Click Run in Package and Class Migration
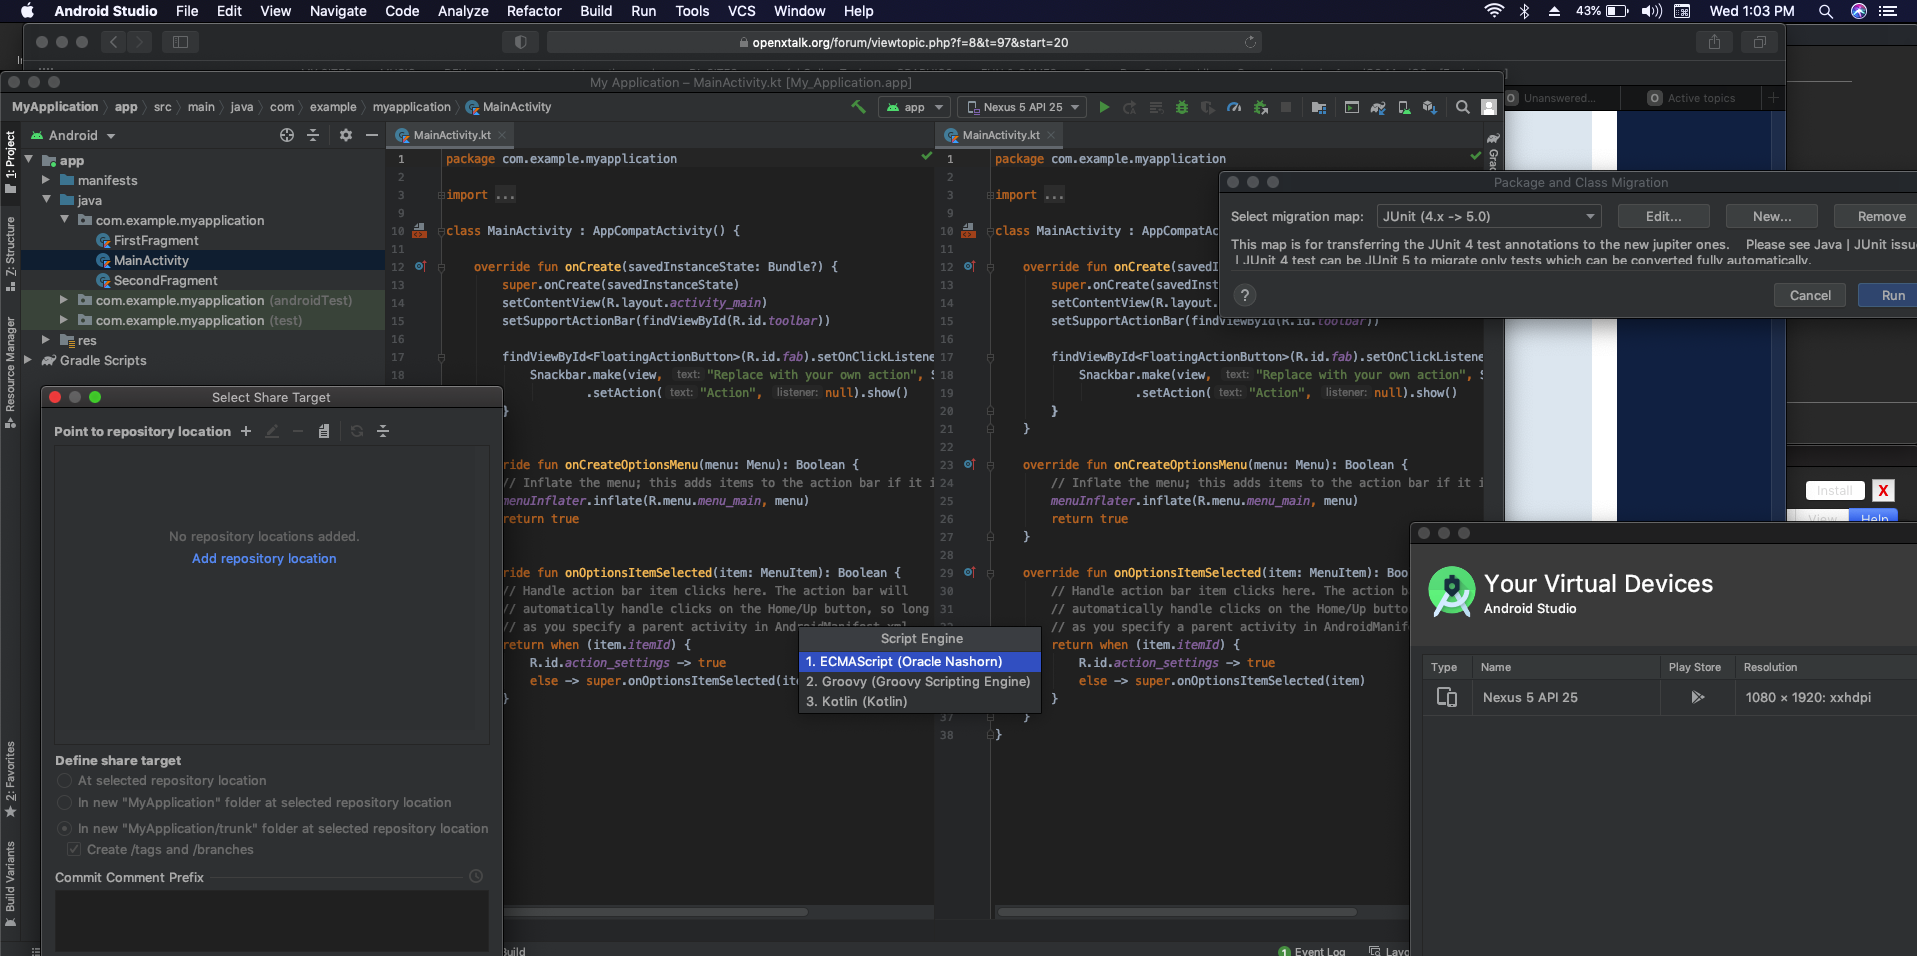Viewport: 1917px width, 956px height. coord(1890,295)
